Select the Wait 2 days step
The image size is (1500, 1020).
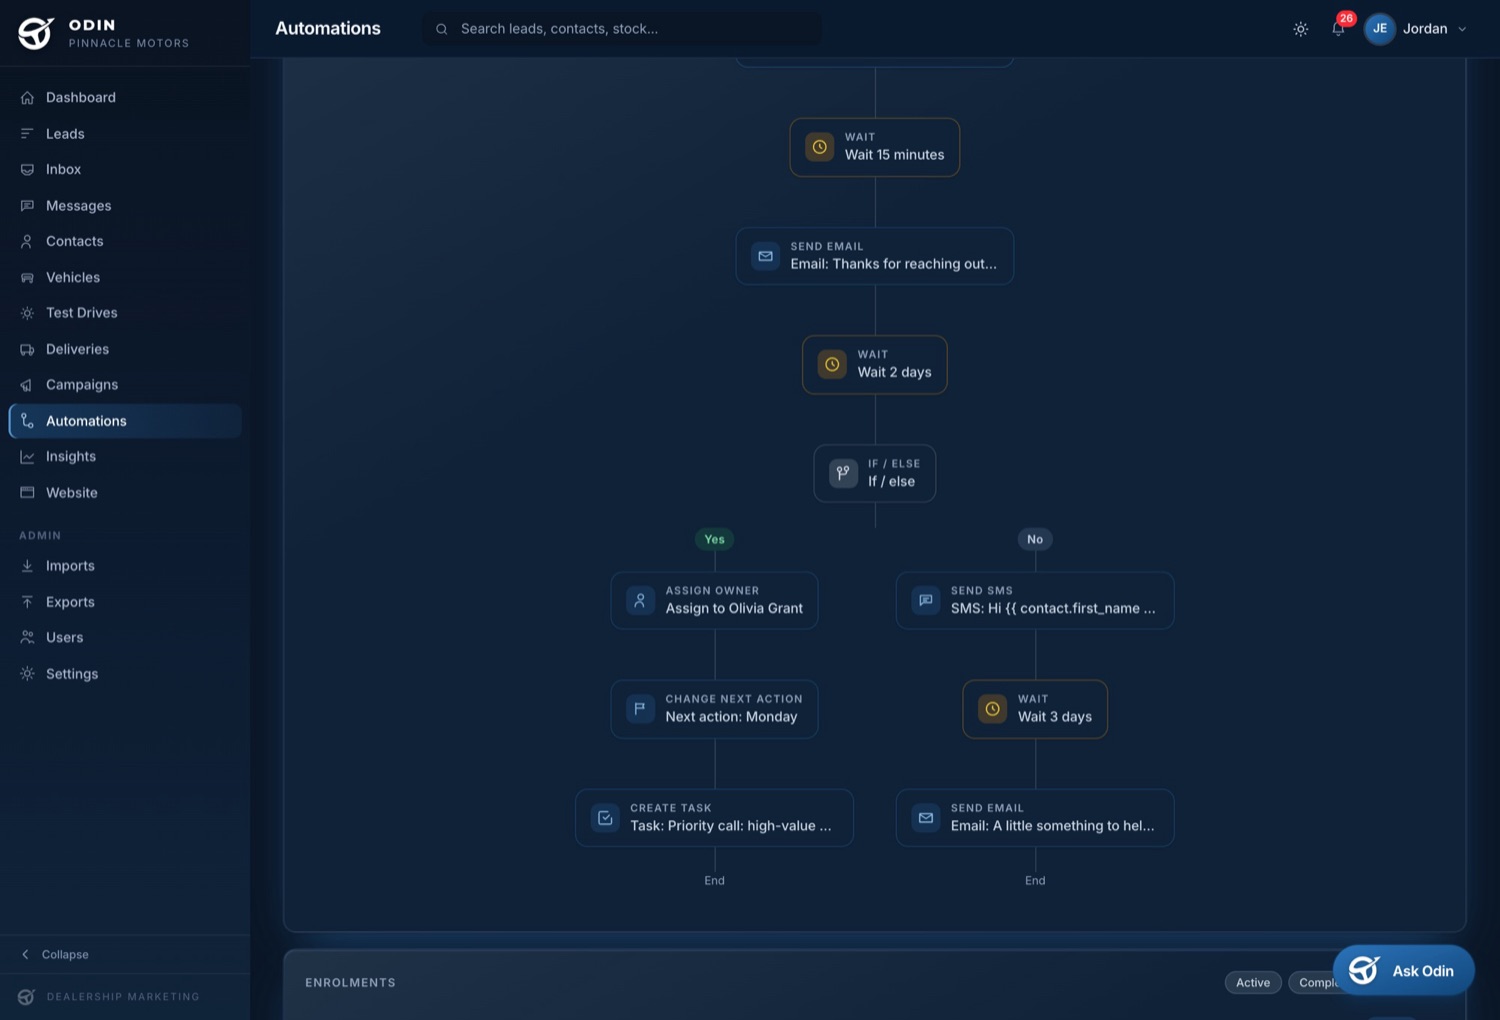(875, 364)
